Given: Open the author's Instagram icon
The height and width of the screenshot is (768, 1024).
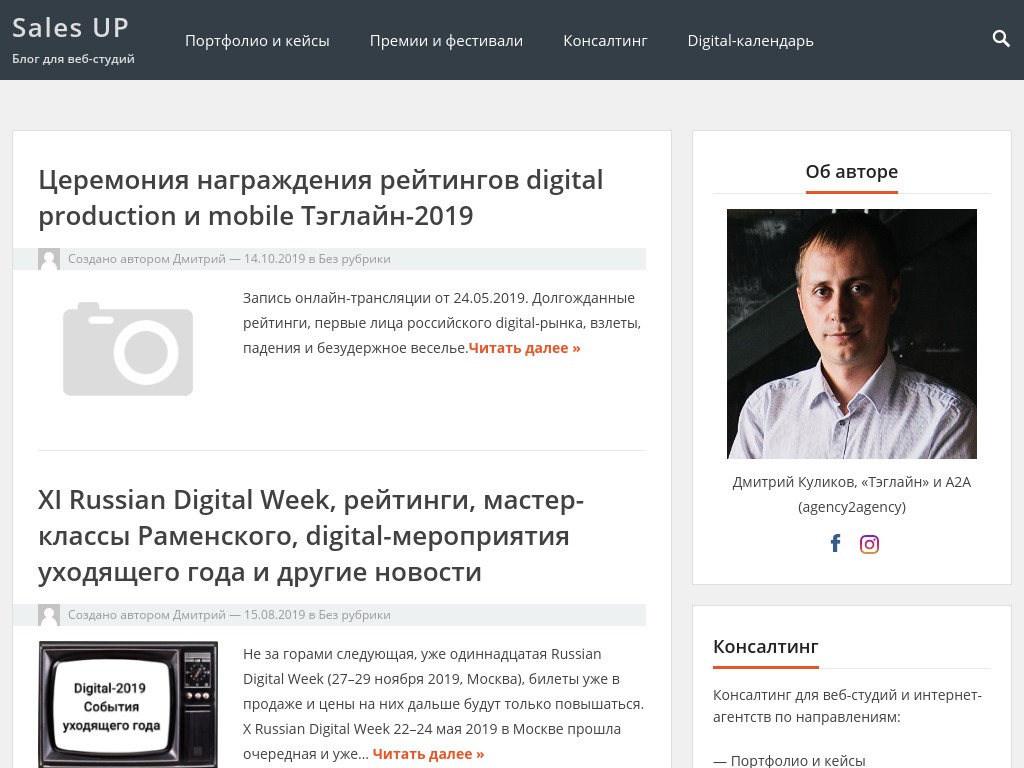Looking at the screenshot, I should pos(869,544).
